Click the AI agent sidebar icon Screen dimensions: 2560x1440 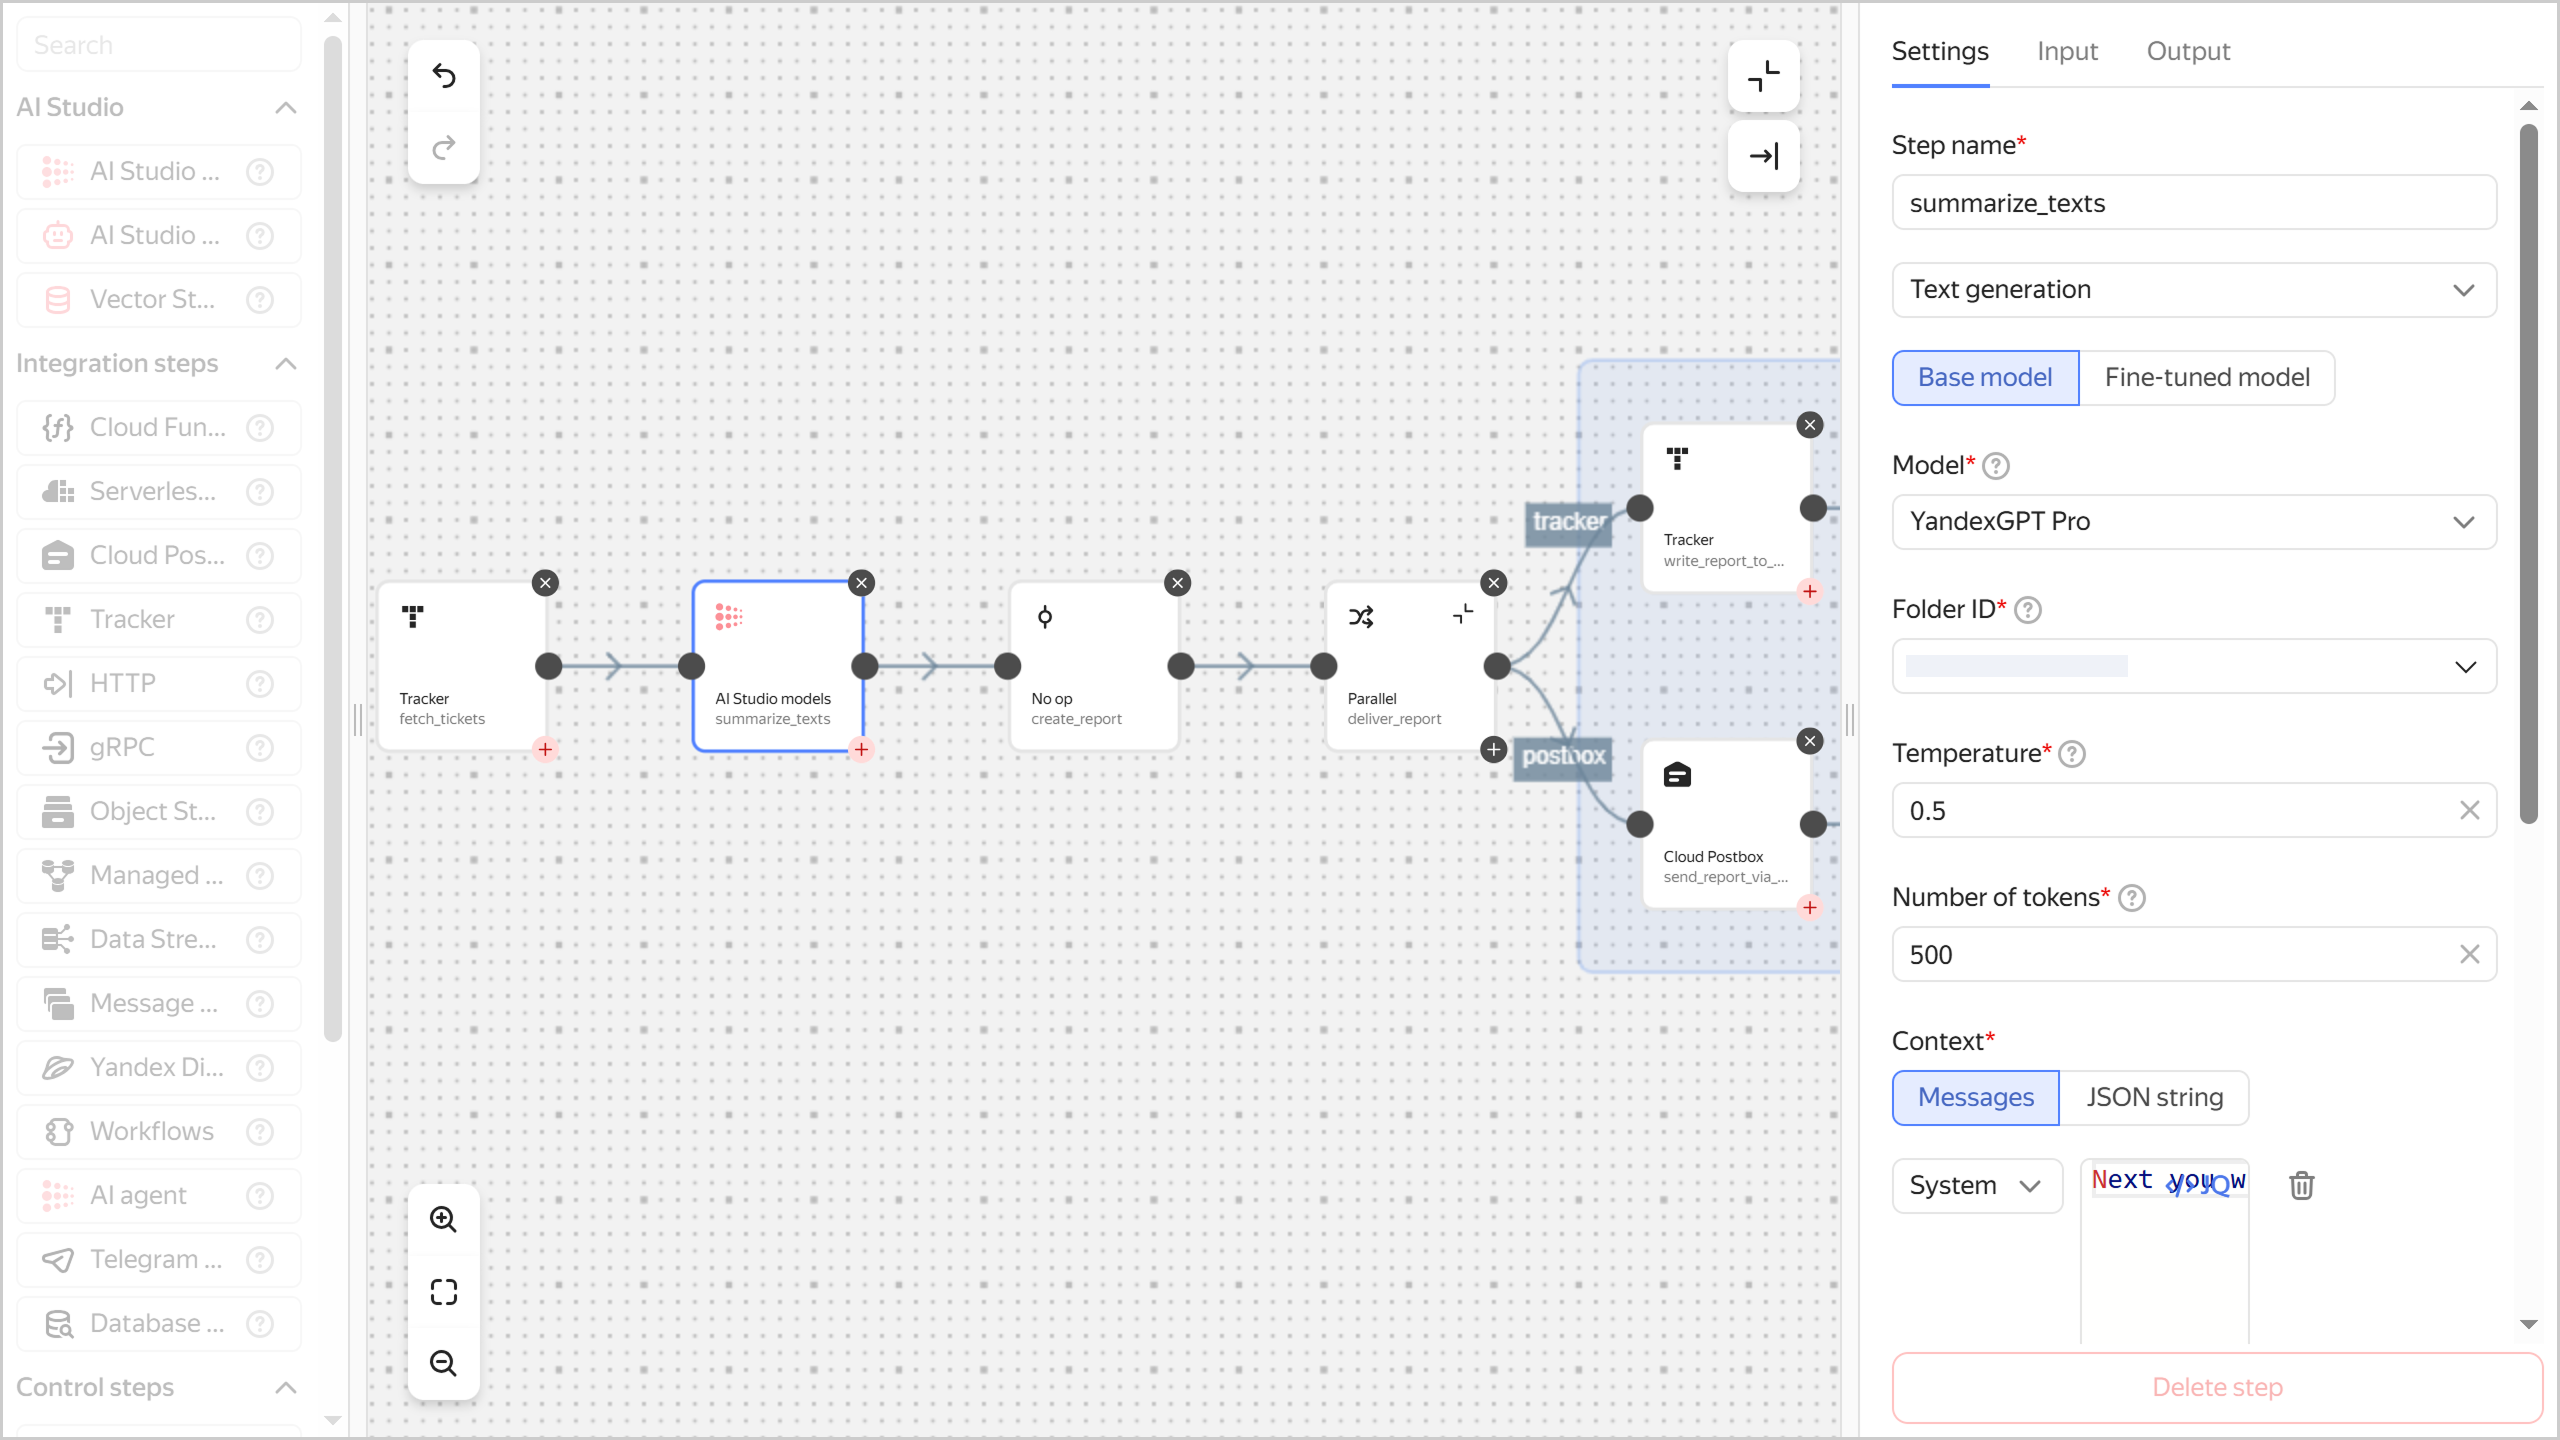coord(57,1194)
